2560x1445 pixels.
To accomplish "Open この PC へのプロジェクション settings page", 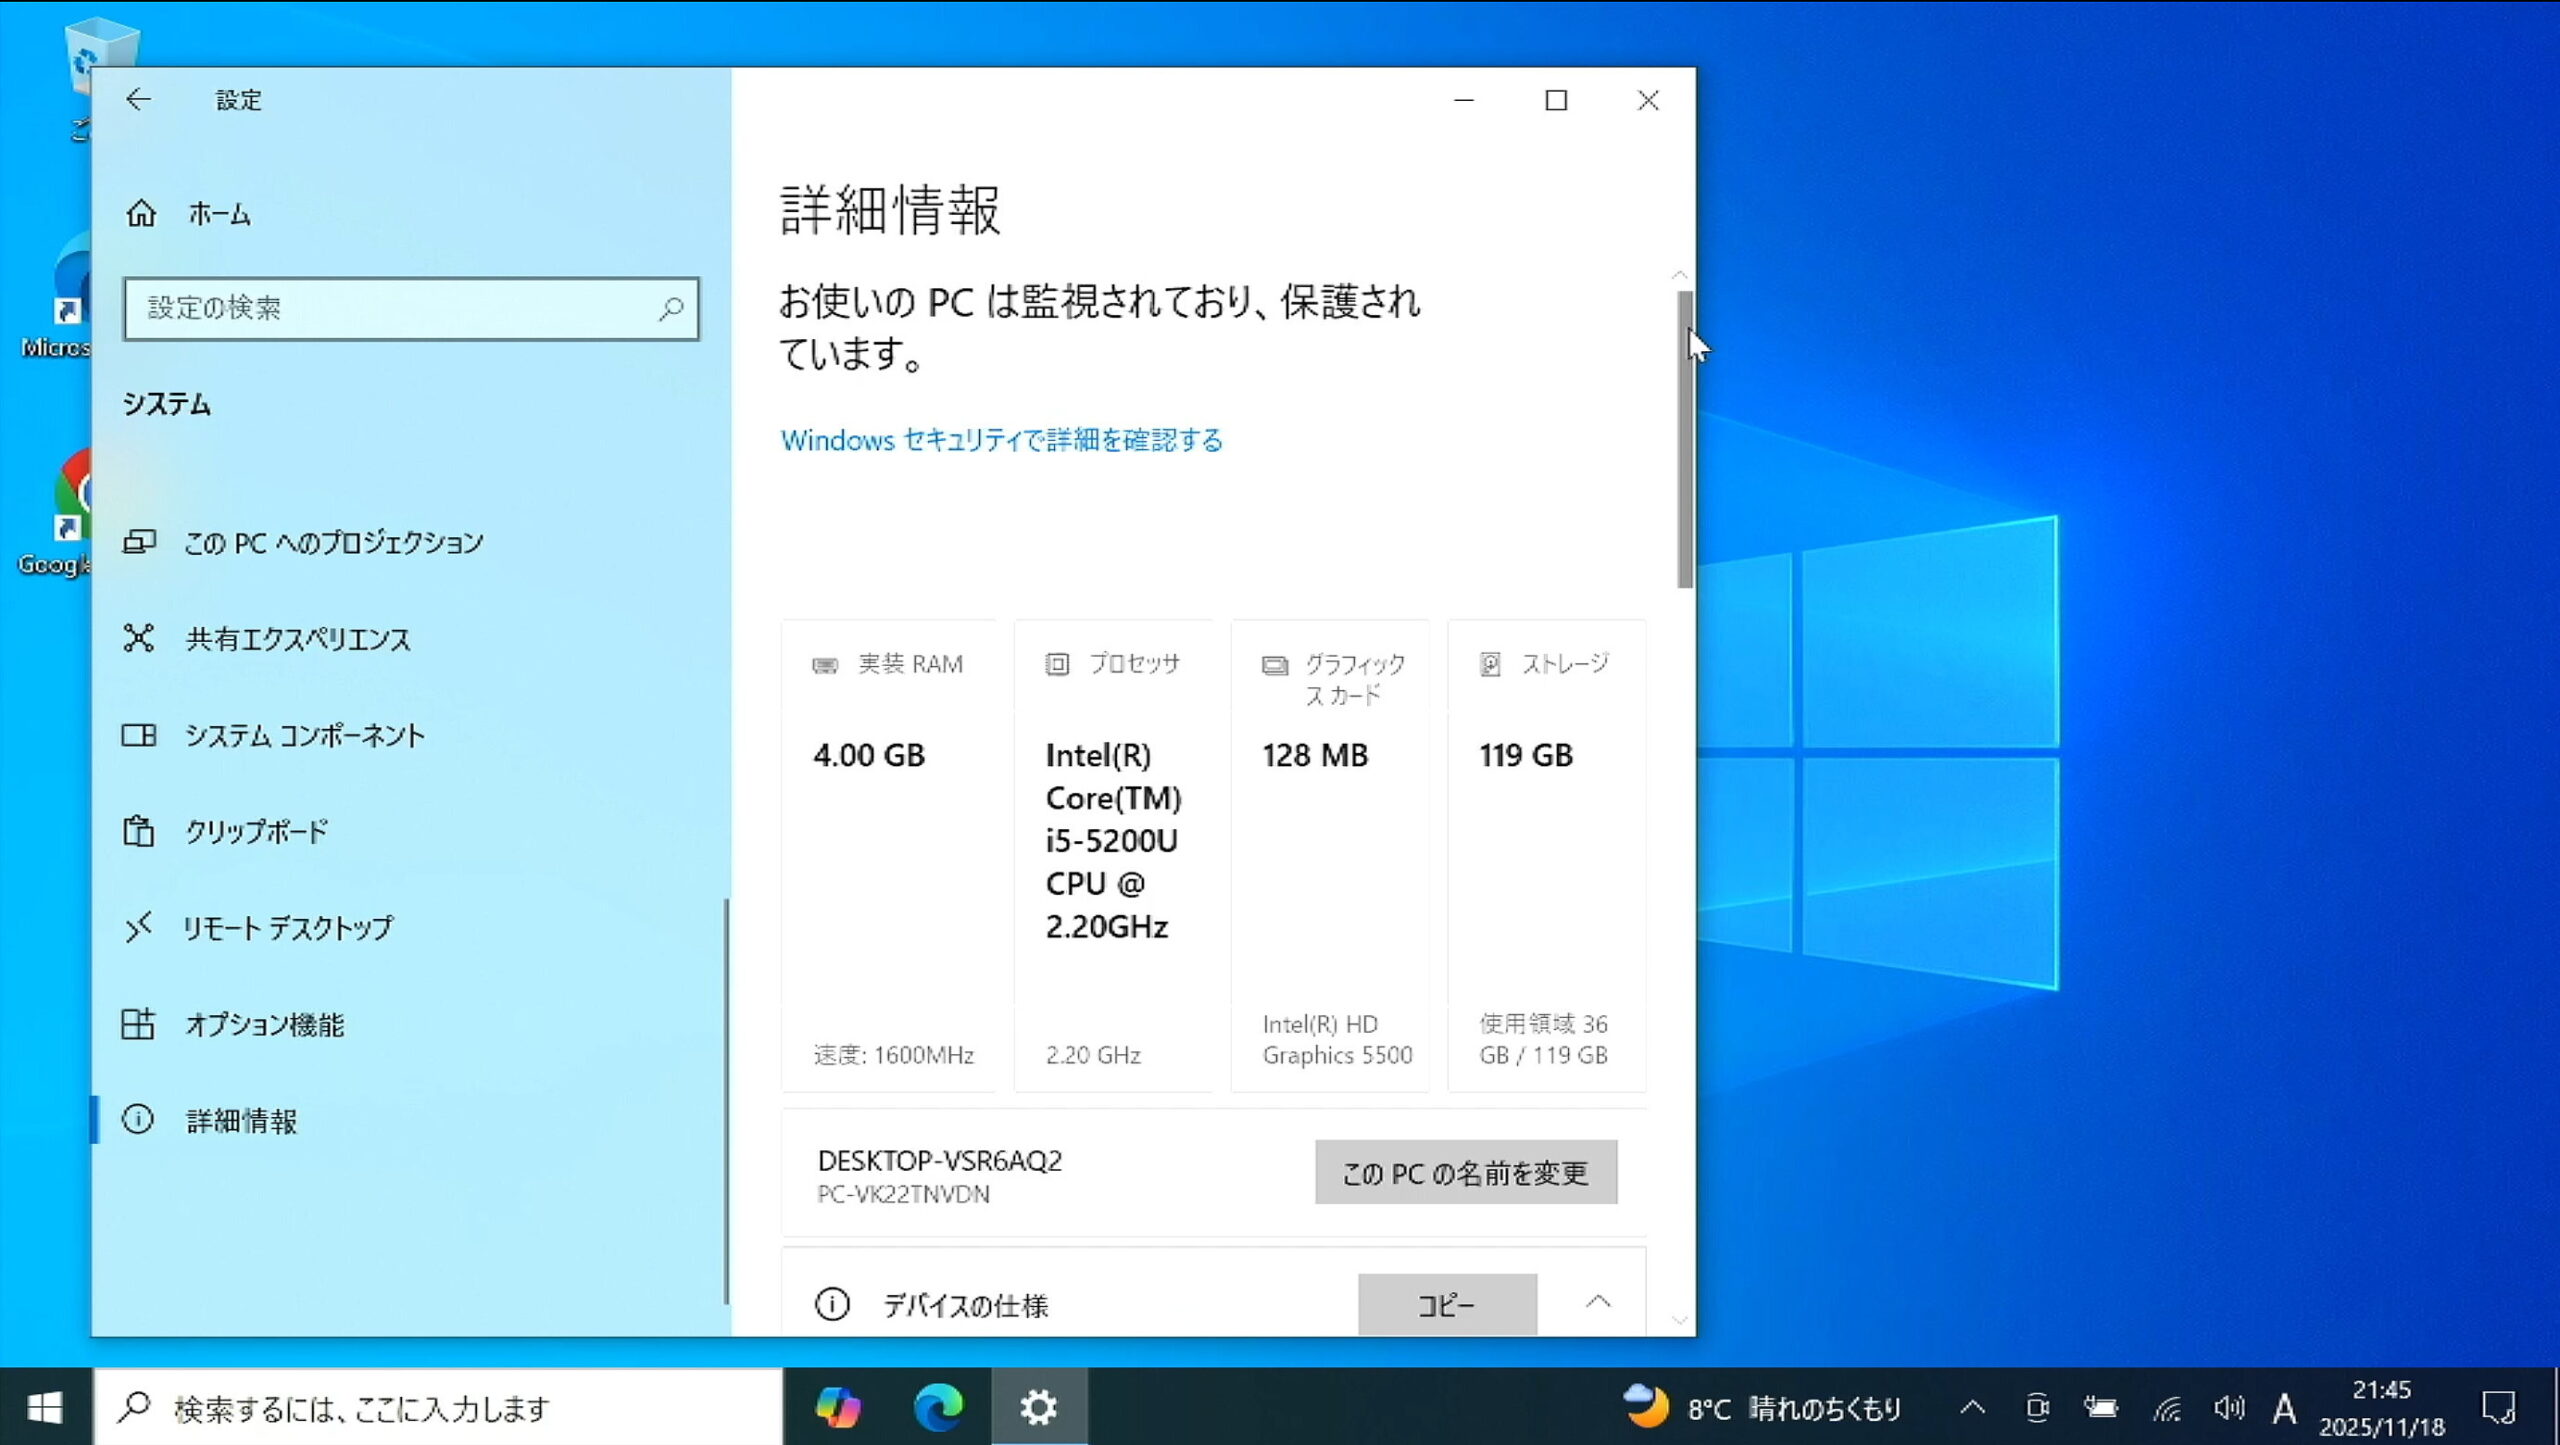I will [x=333, y=542].
